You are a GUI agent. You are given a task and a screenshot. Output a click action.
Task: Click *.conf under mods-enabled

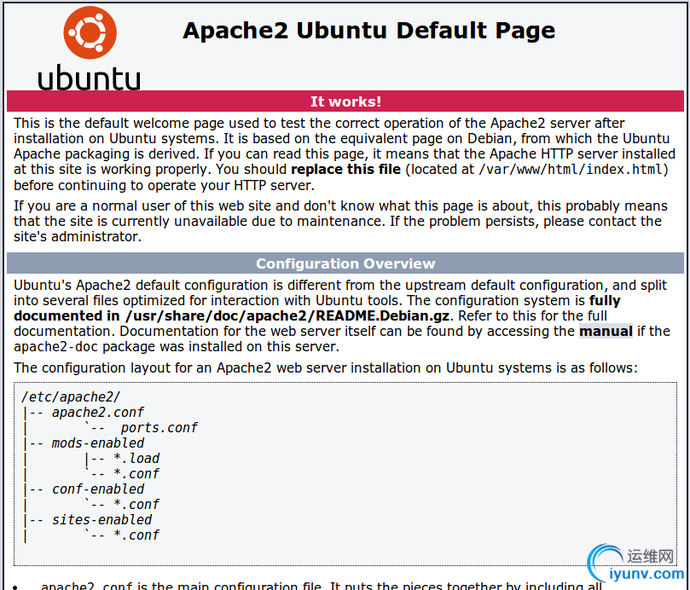pos(136,474)
